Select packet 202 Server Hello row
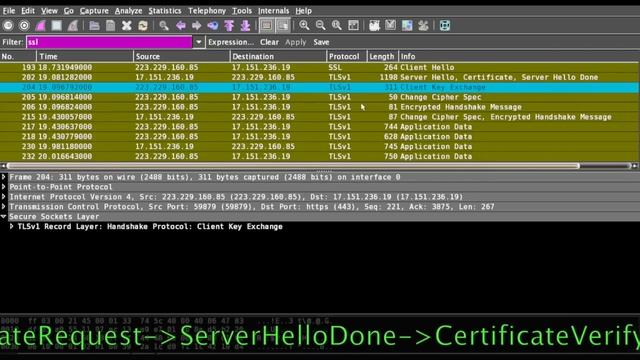 [x=319, y=77]
